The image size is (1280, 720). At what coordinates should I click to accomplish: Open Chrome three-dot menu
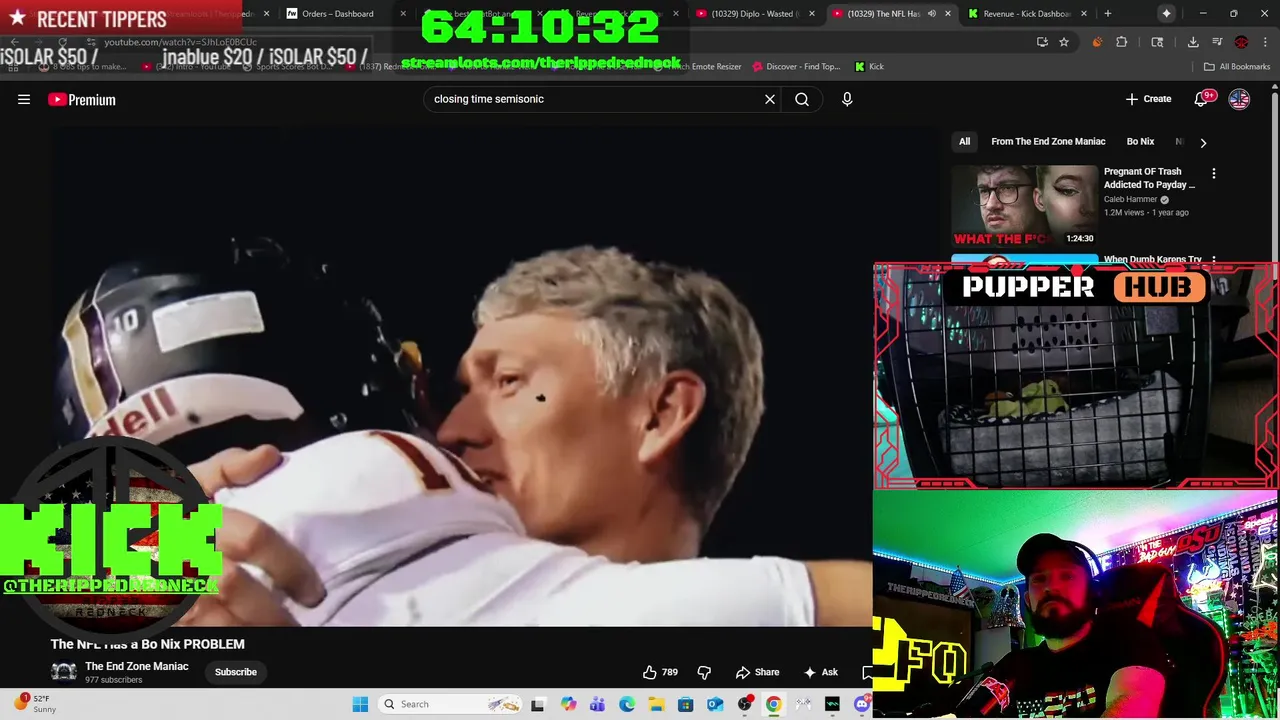point(1265,42)
